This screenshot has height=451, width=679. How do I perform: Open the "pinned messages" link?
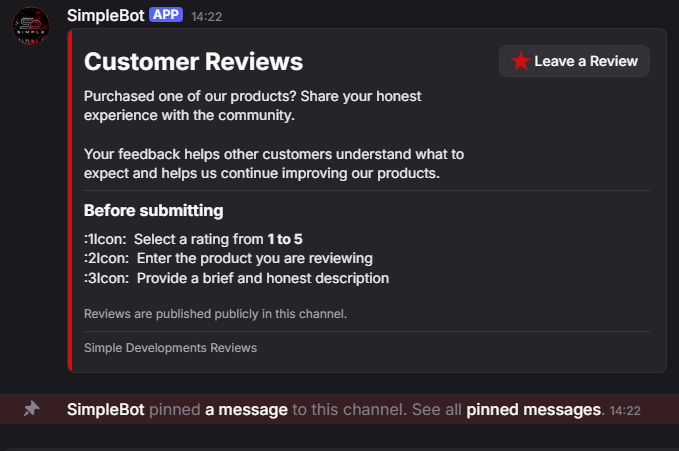pos(533,409)
